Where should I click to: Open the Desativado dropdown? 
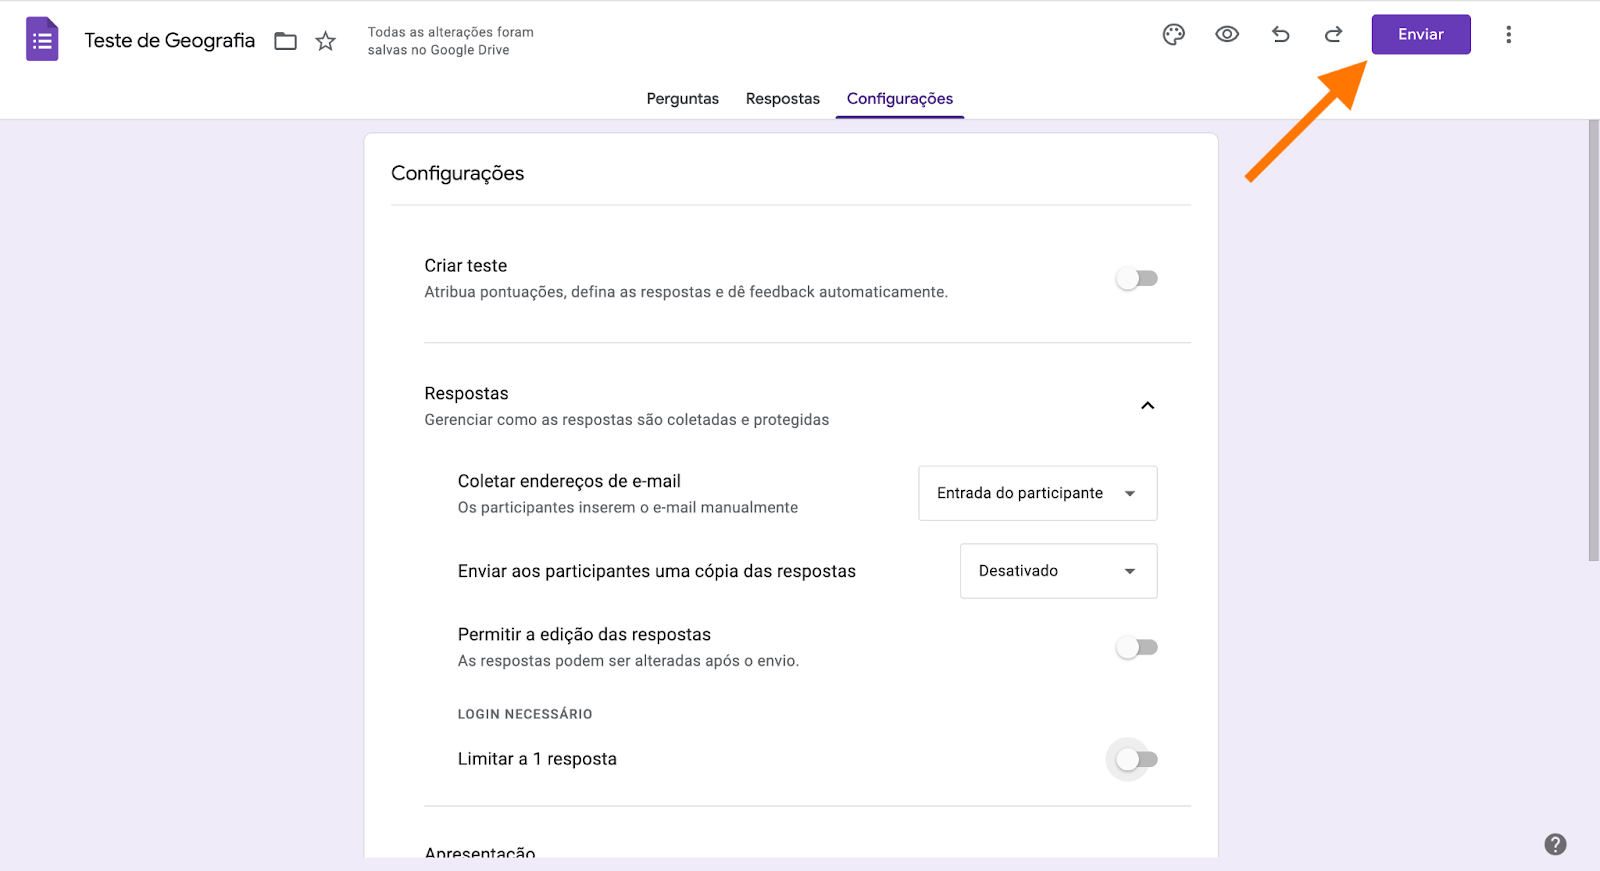tap(1058, 571)
